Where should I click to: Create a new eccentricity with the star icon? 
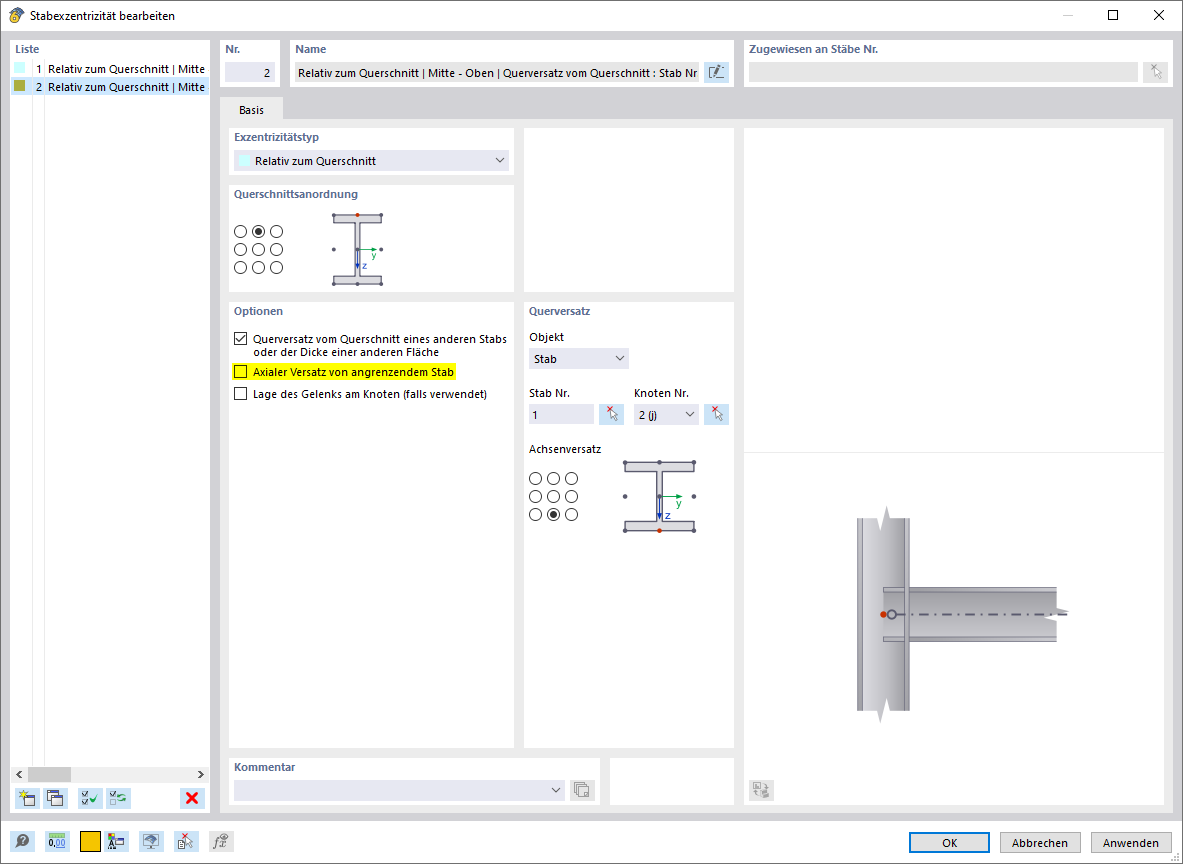pyautogui.click(x=27, y=798)
